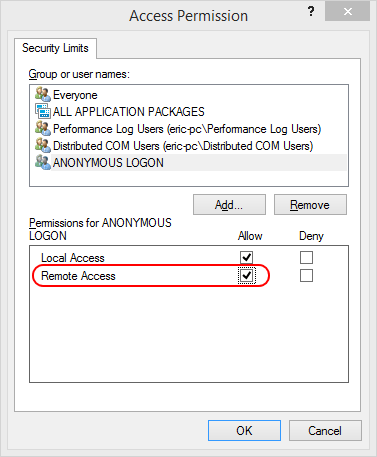The height and width of the screenshot is (457, 377).
Task: Click the ANONYMOUS LOGON user icon
Action: pos(43,162)
